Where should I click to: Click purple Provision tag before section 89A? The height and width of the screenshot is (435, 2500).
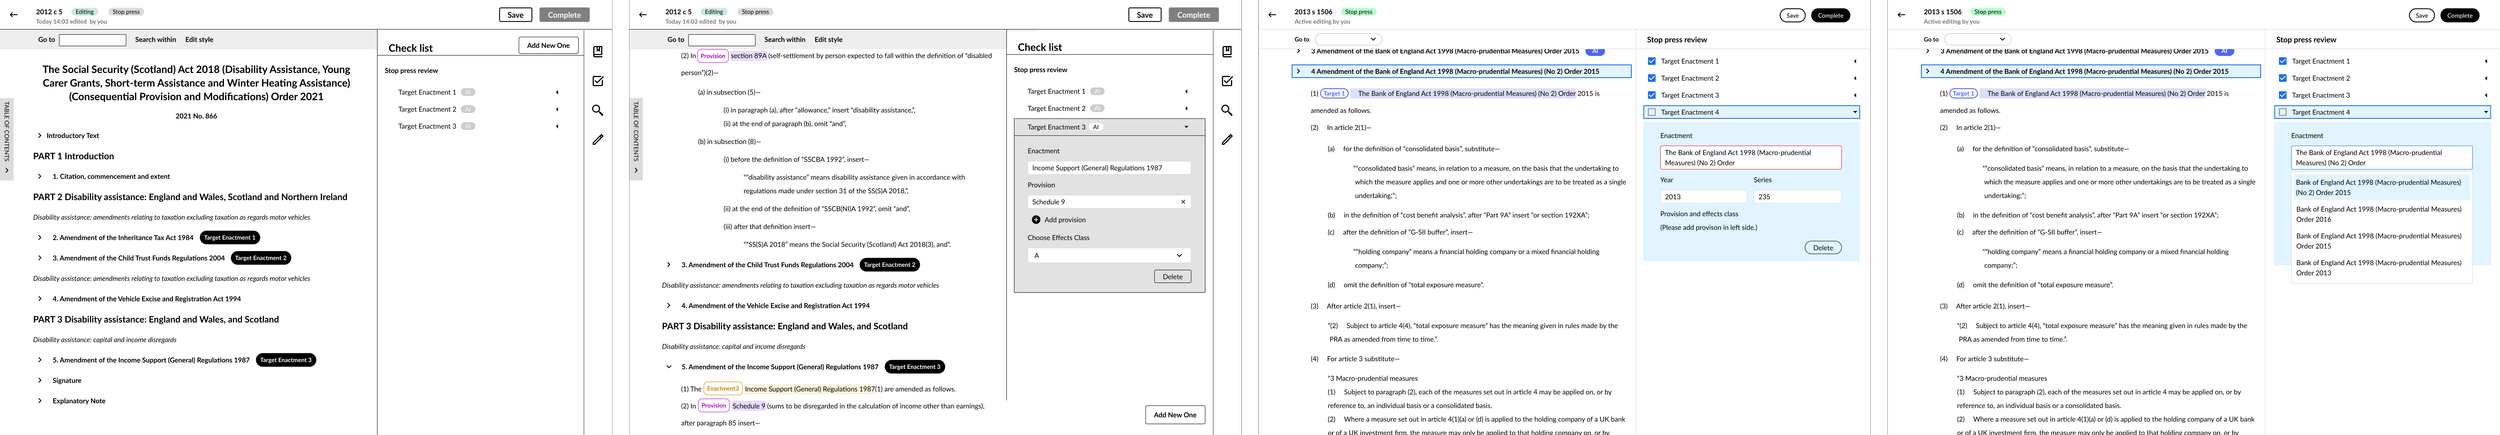click(x=713, y=56)
